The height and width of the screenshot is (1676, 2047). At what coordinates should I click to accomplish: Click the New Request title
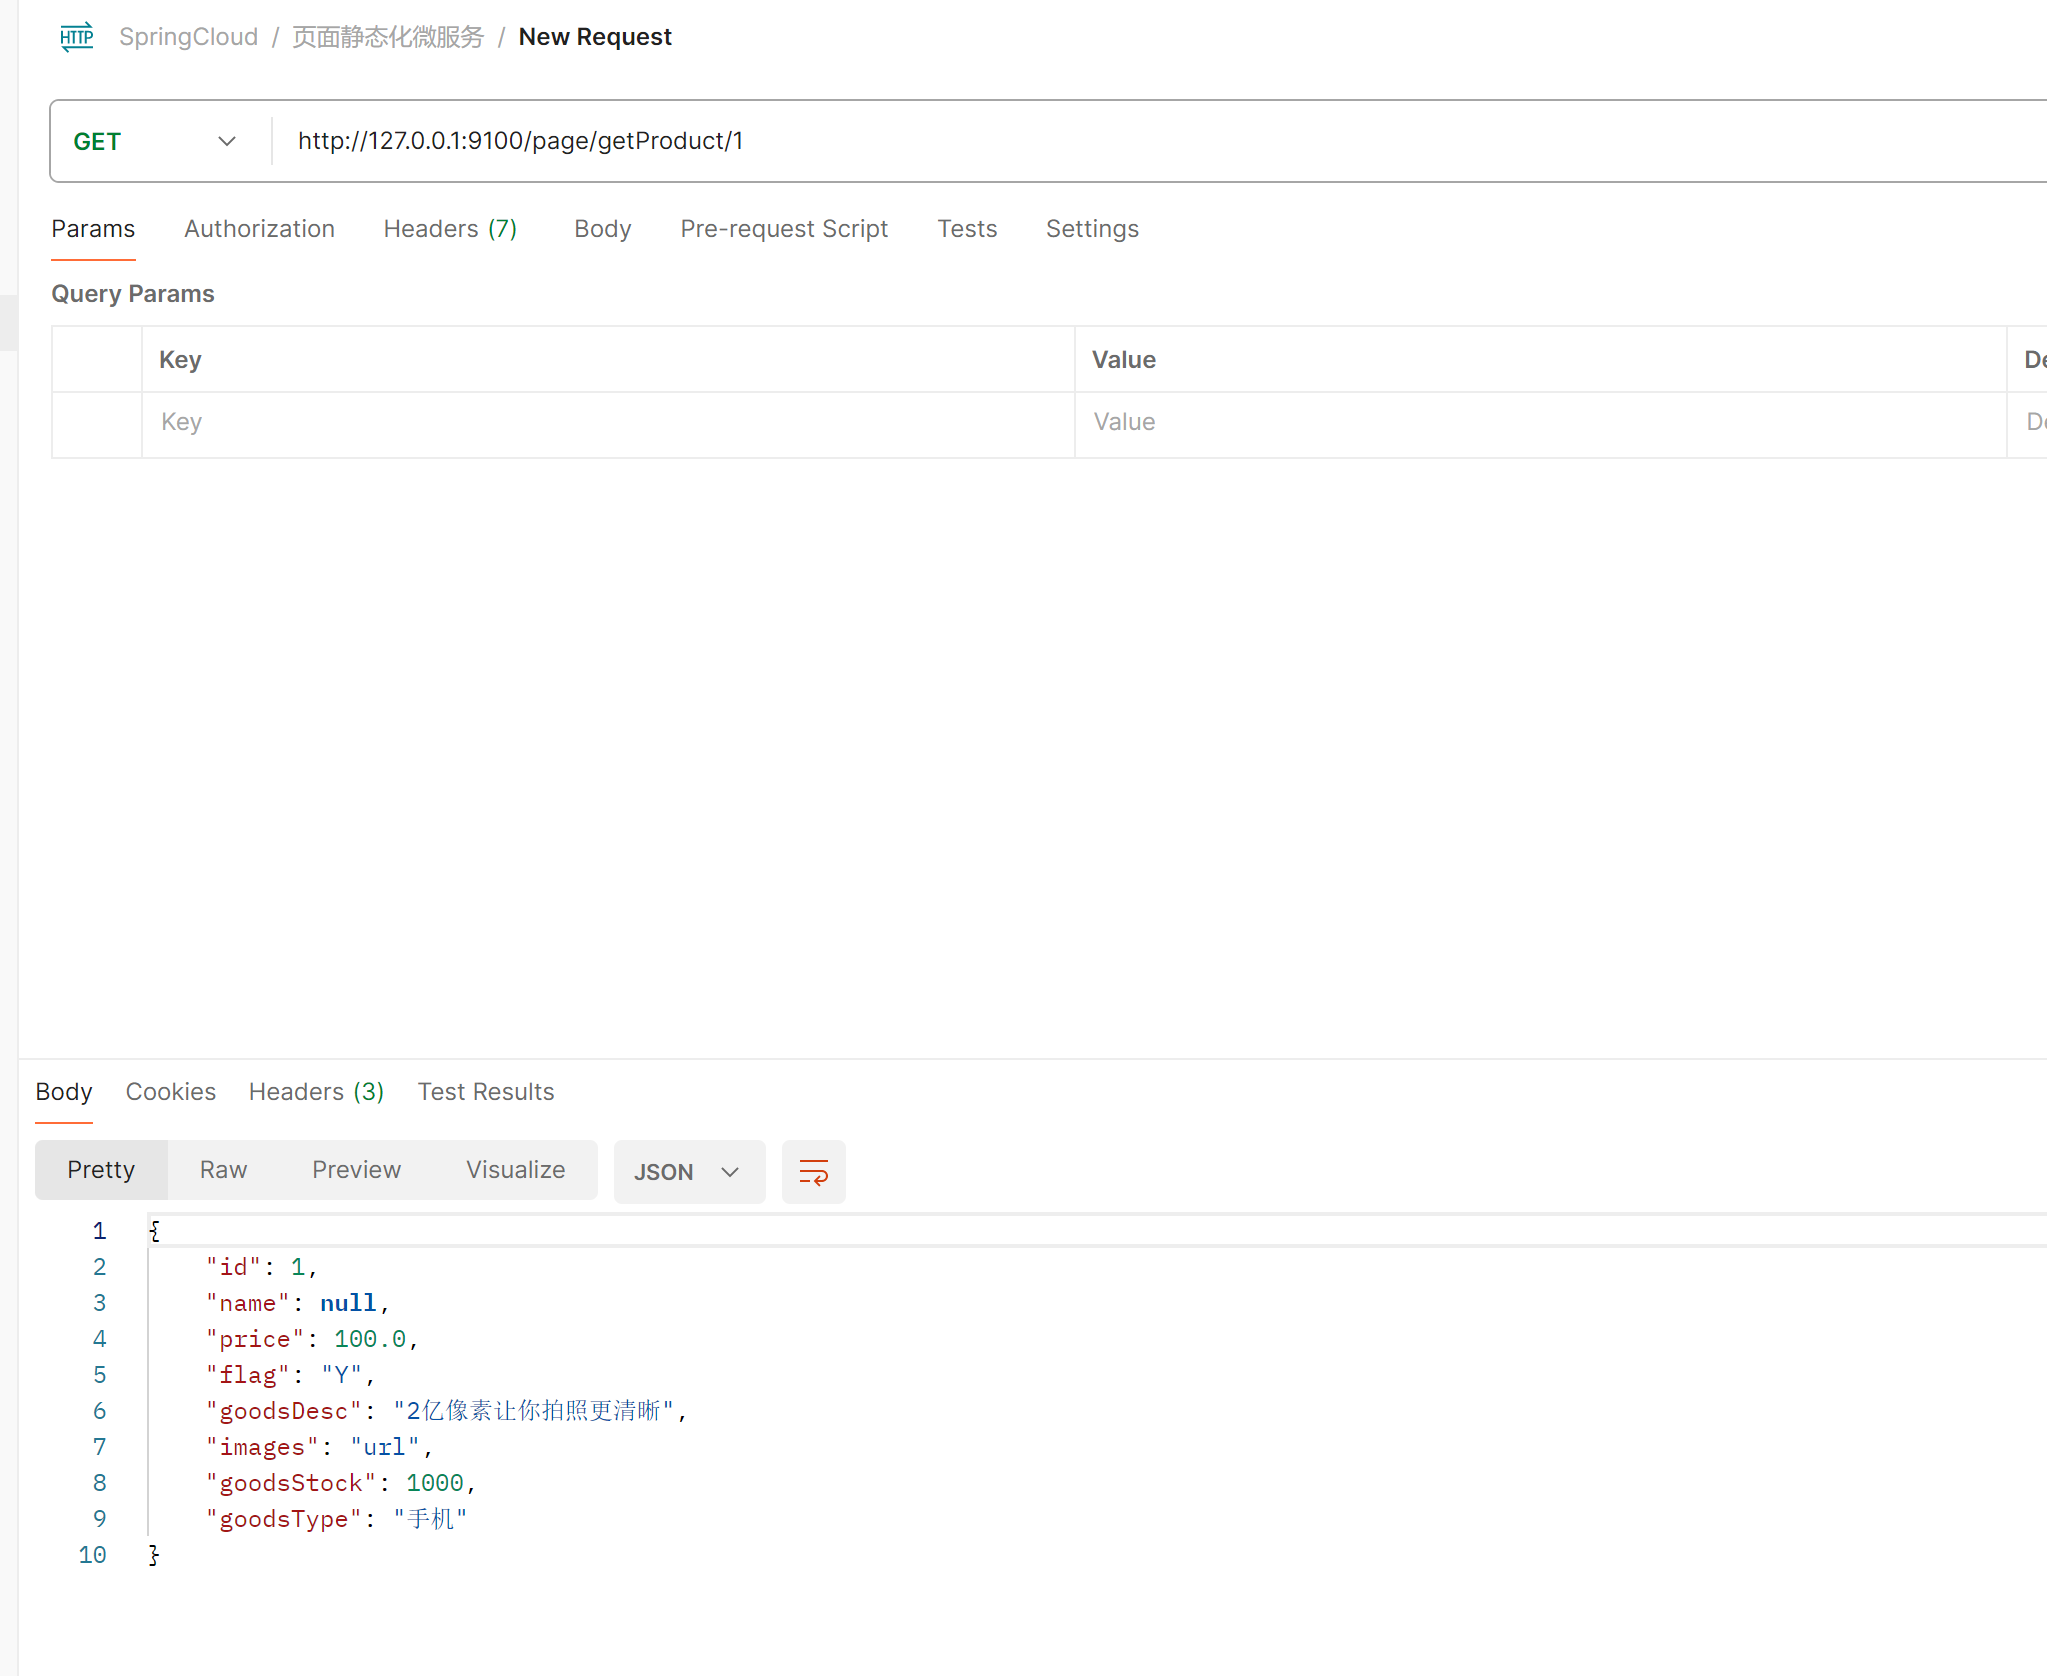point(595,37)
